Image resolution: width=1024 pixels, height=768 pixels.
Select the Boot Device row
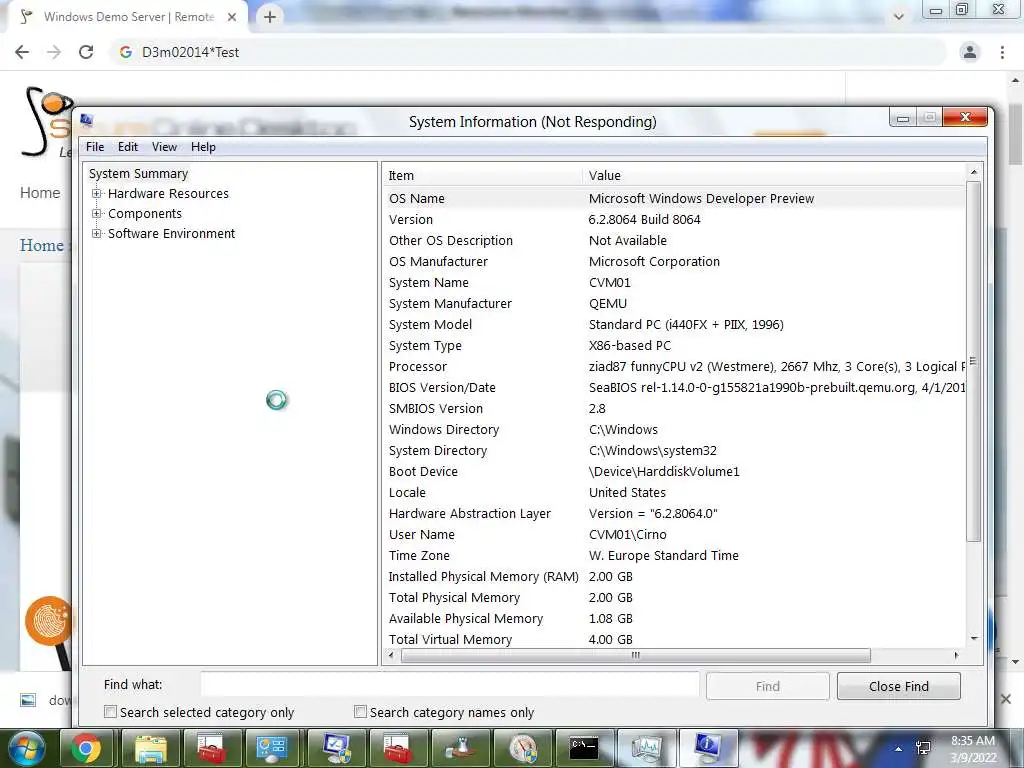[675, 472]
